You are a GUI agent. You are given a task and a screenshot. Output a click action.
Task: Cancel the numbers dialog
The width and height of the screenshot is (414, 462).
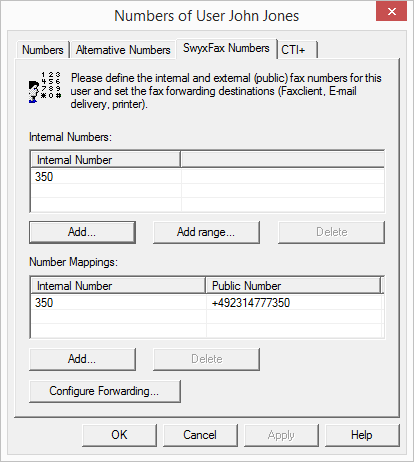(x=200, y=435)
